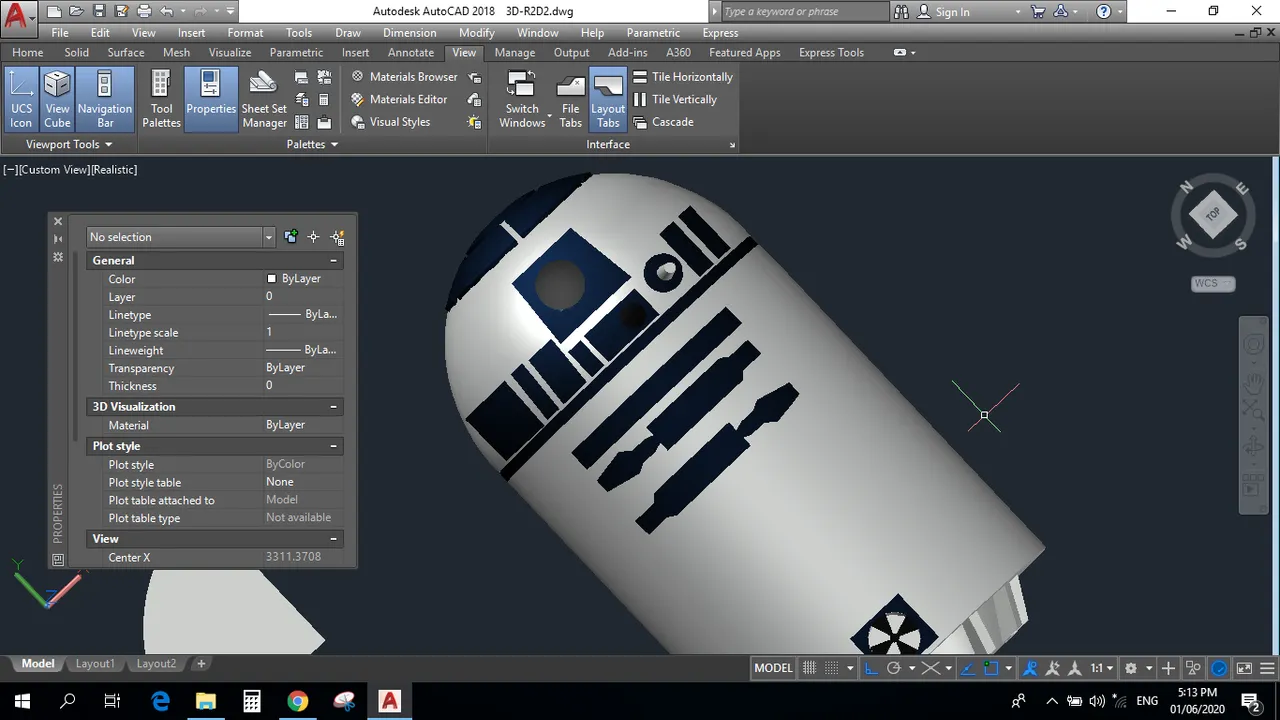Switch to the Annotate ribbon tab

pos(411,52)
